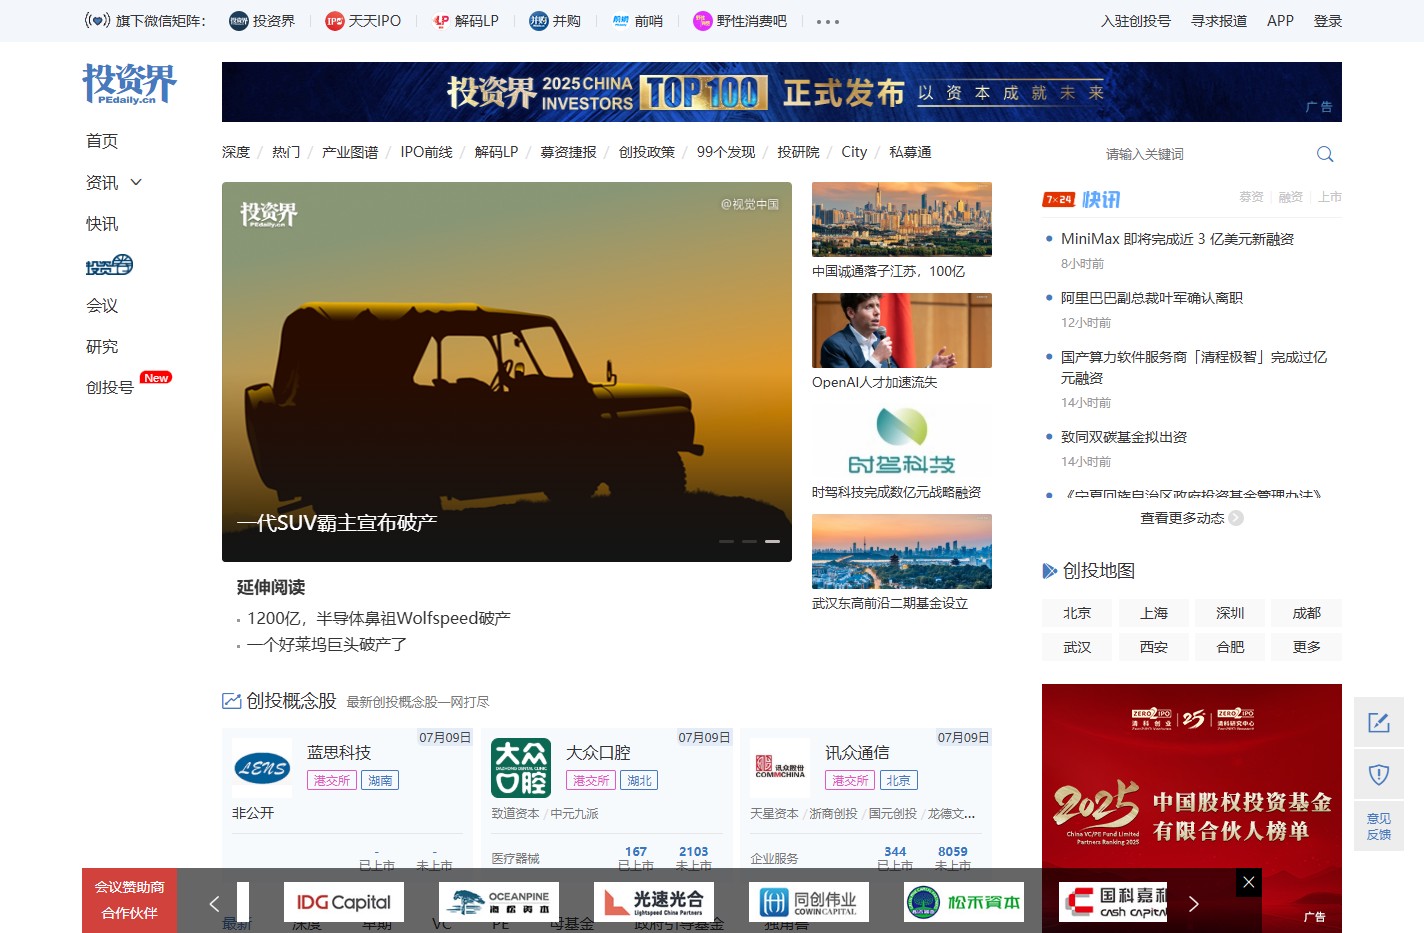Click the three-dots more accounts icon
Screen dimensions: 1424x933
[x=828, y=21]
